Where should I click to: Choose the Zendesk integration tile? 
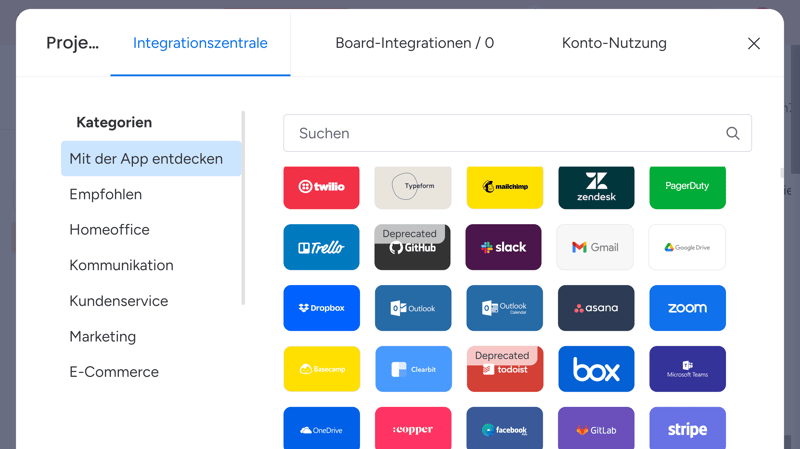596,187
